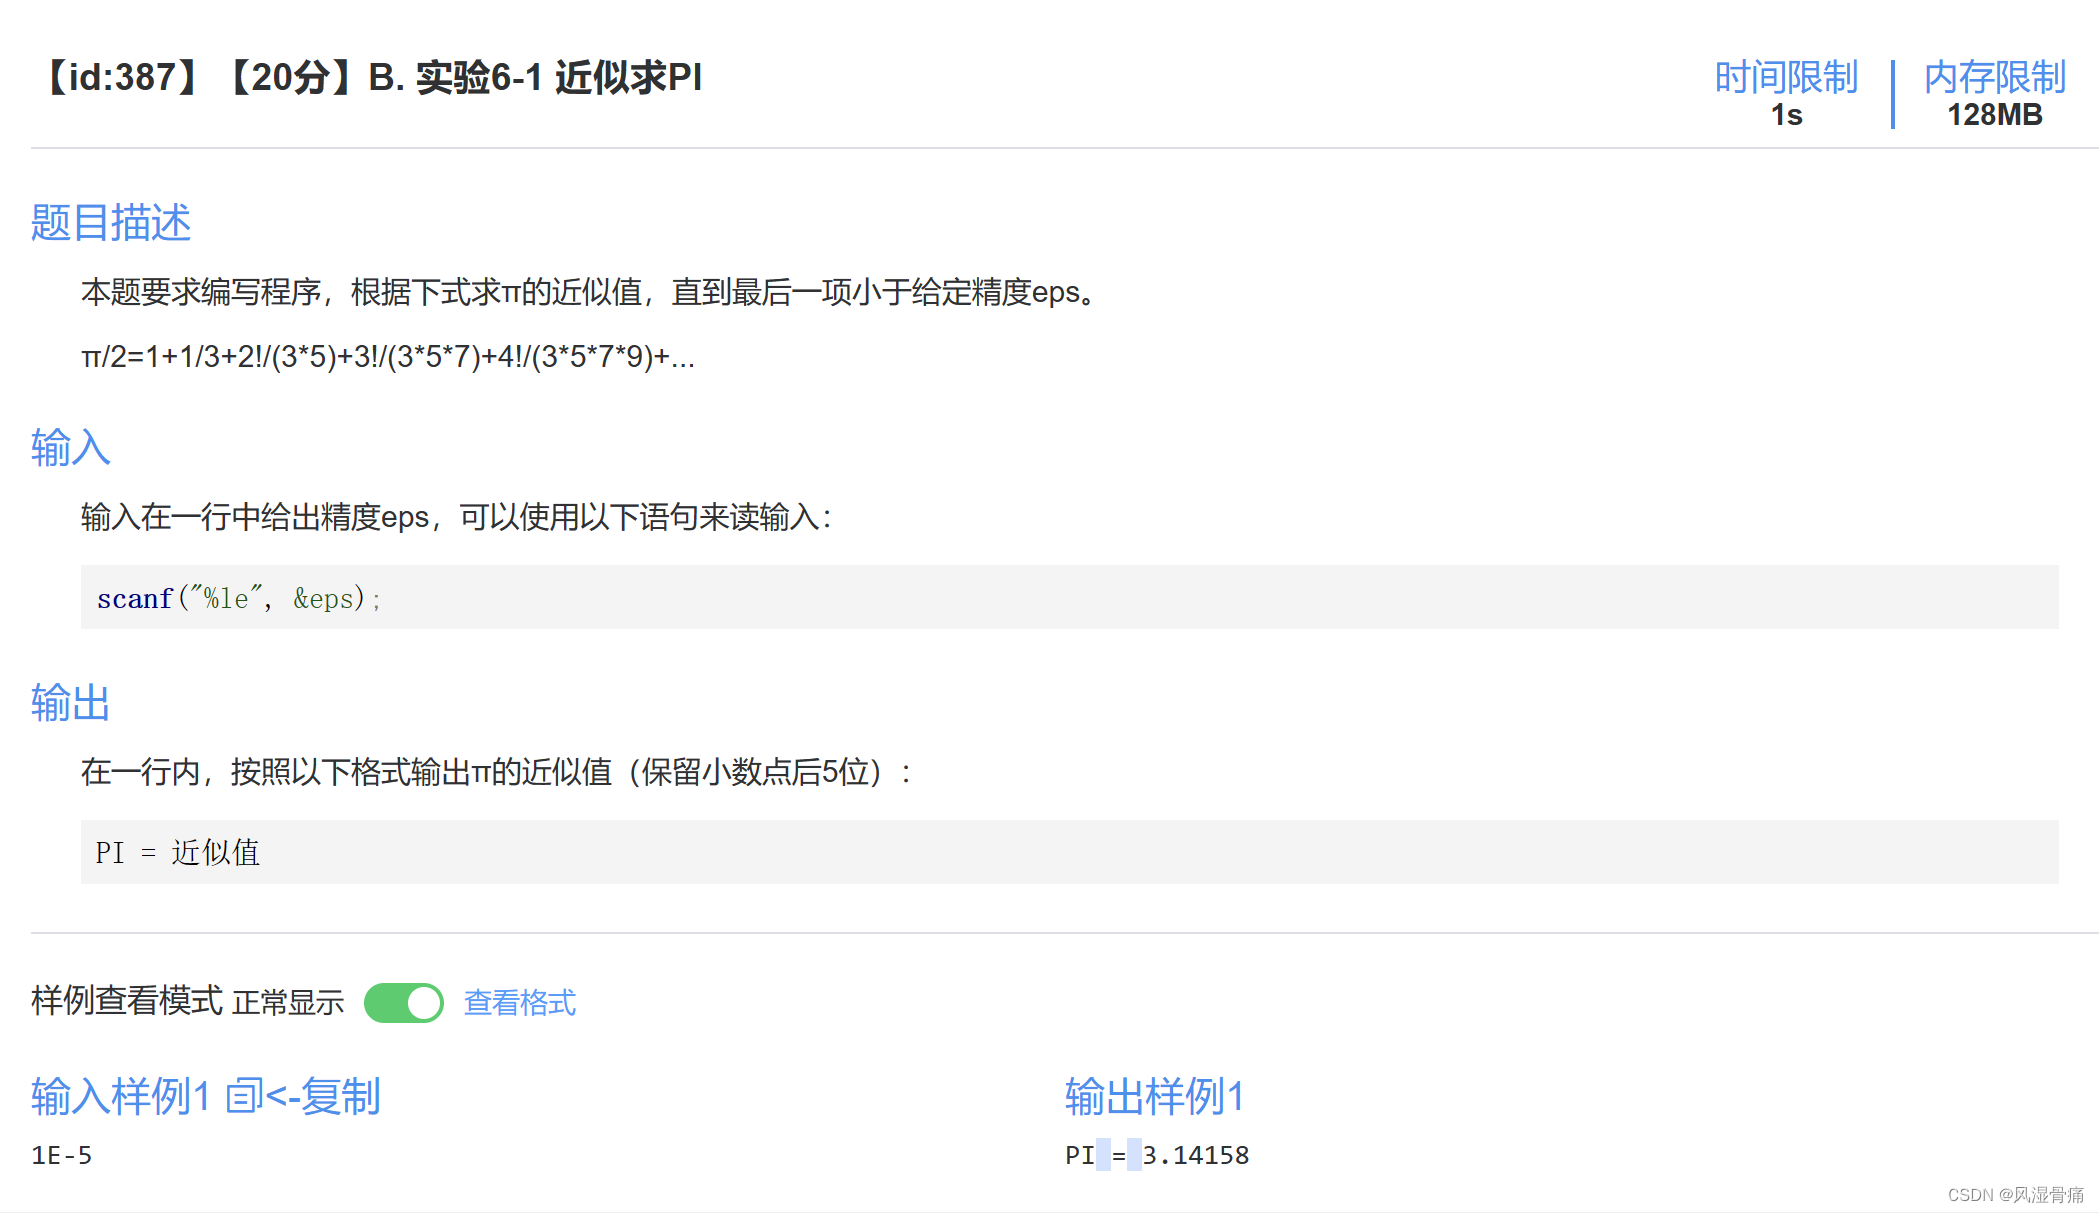
Task: Click the 输出 section heading
Action: [69, 703]
